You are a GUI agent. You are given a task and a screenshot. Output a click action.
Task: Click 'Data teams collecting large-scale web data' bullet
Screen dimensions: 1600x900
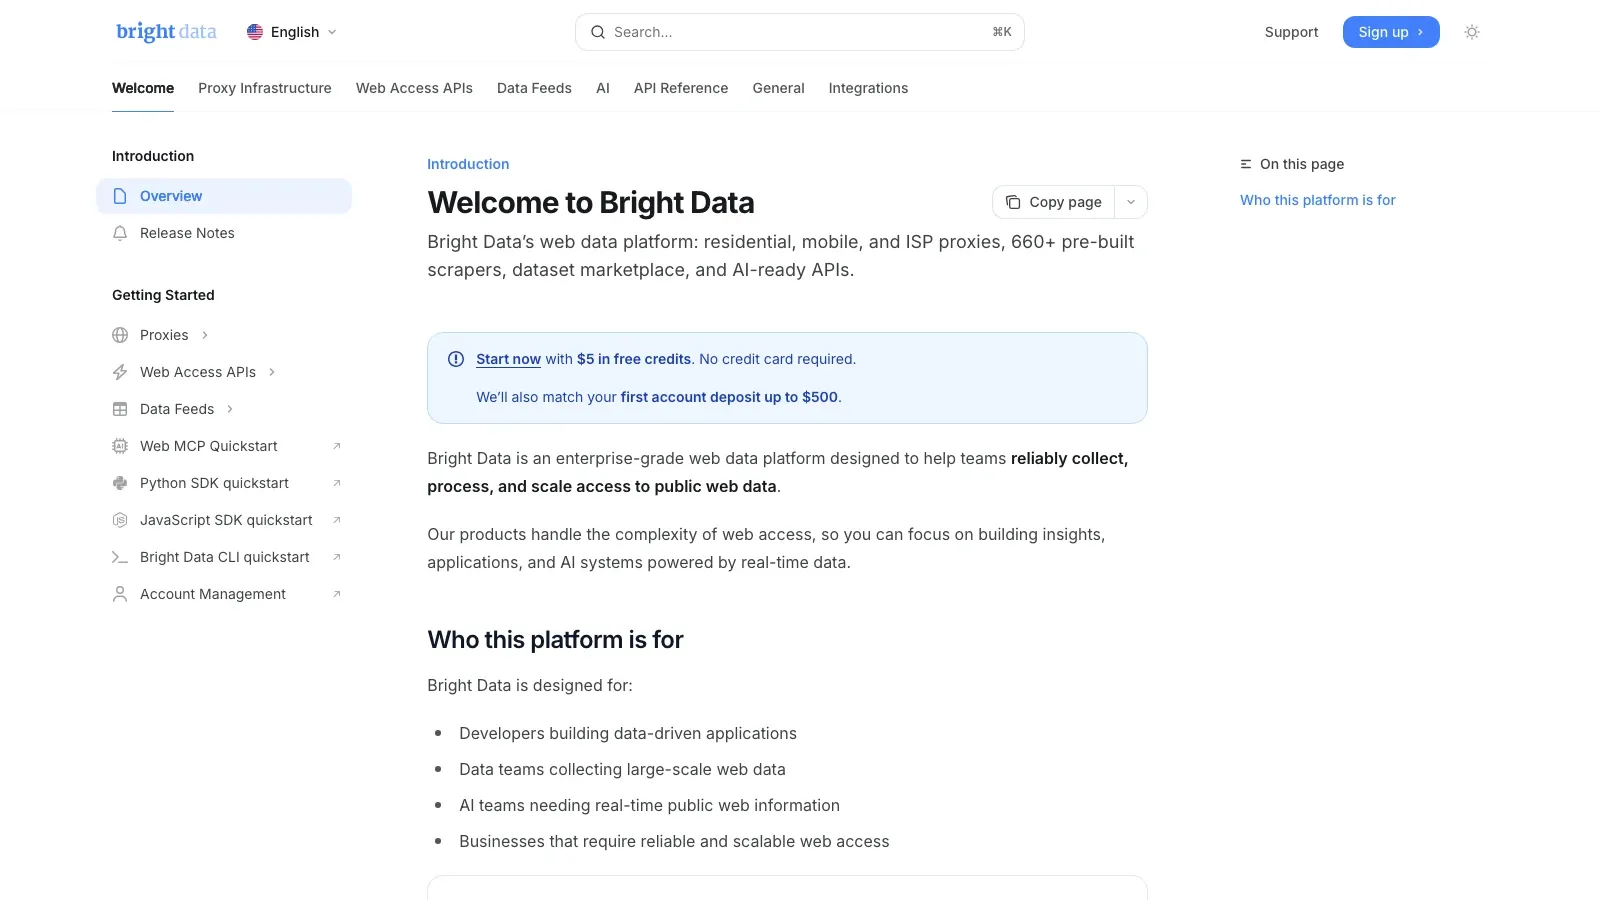[x=622, y=769]
